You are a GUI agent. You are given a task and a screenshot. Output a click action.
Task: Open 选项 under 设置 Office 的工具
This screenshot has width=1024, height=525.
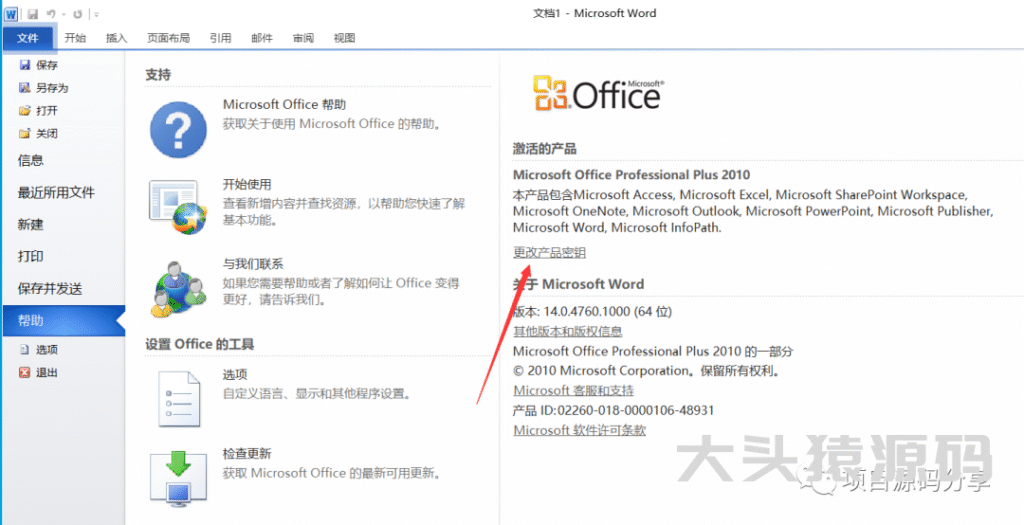point(179,398)
